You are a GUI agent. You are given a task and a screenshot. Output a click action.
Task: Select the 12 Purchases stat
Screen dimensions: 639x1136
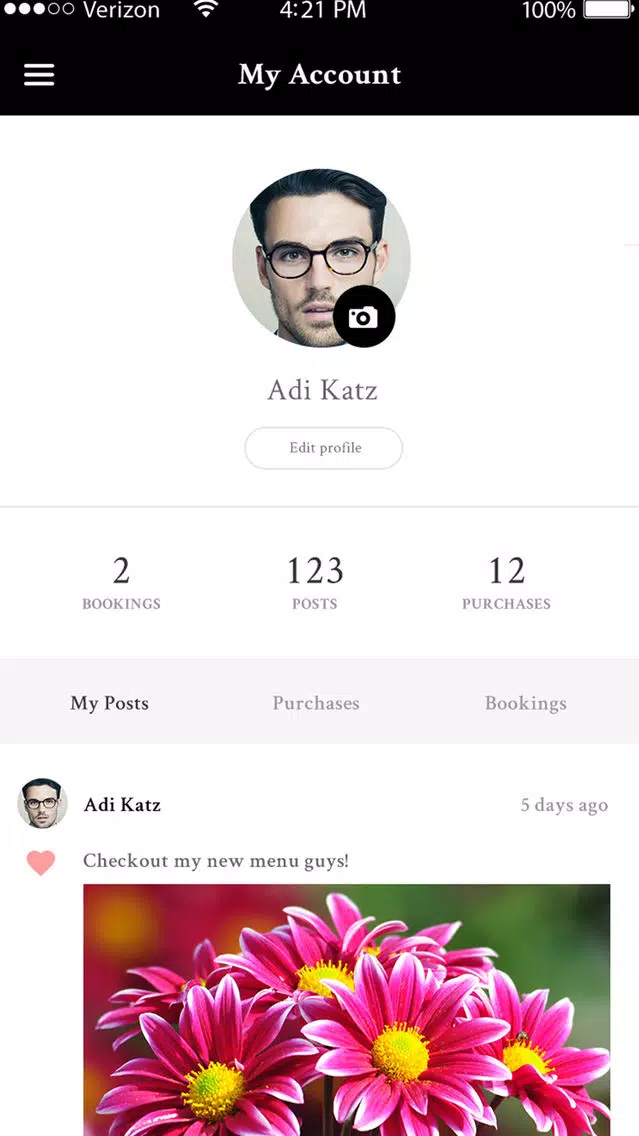tap(506, 583)
